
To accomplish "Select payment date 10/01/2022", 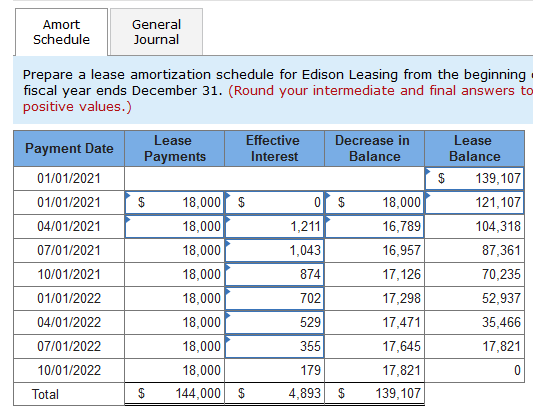I will pos(69,371).
